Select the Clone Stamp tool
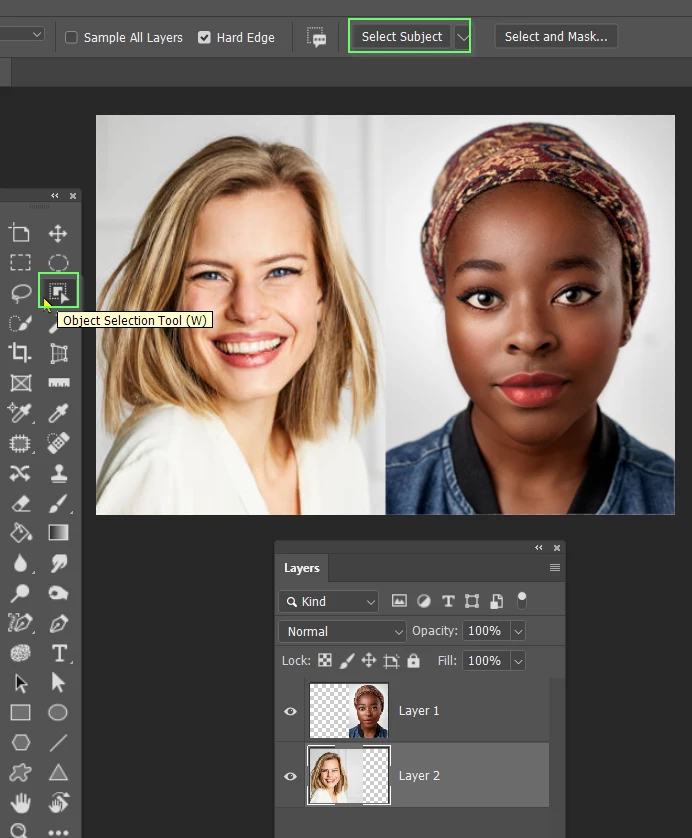 (x=58, y=473)
